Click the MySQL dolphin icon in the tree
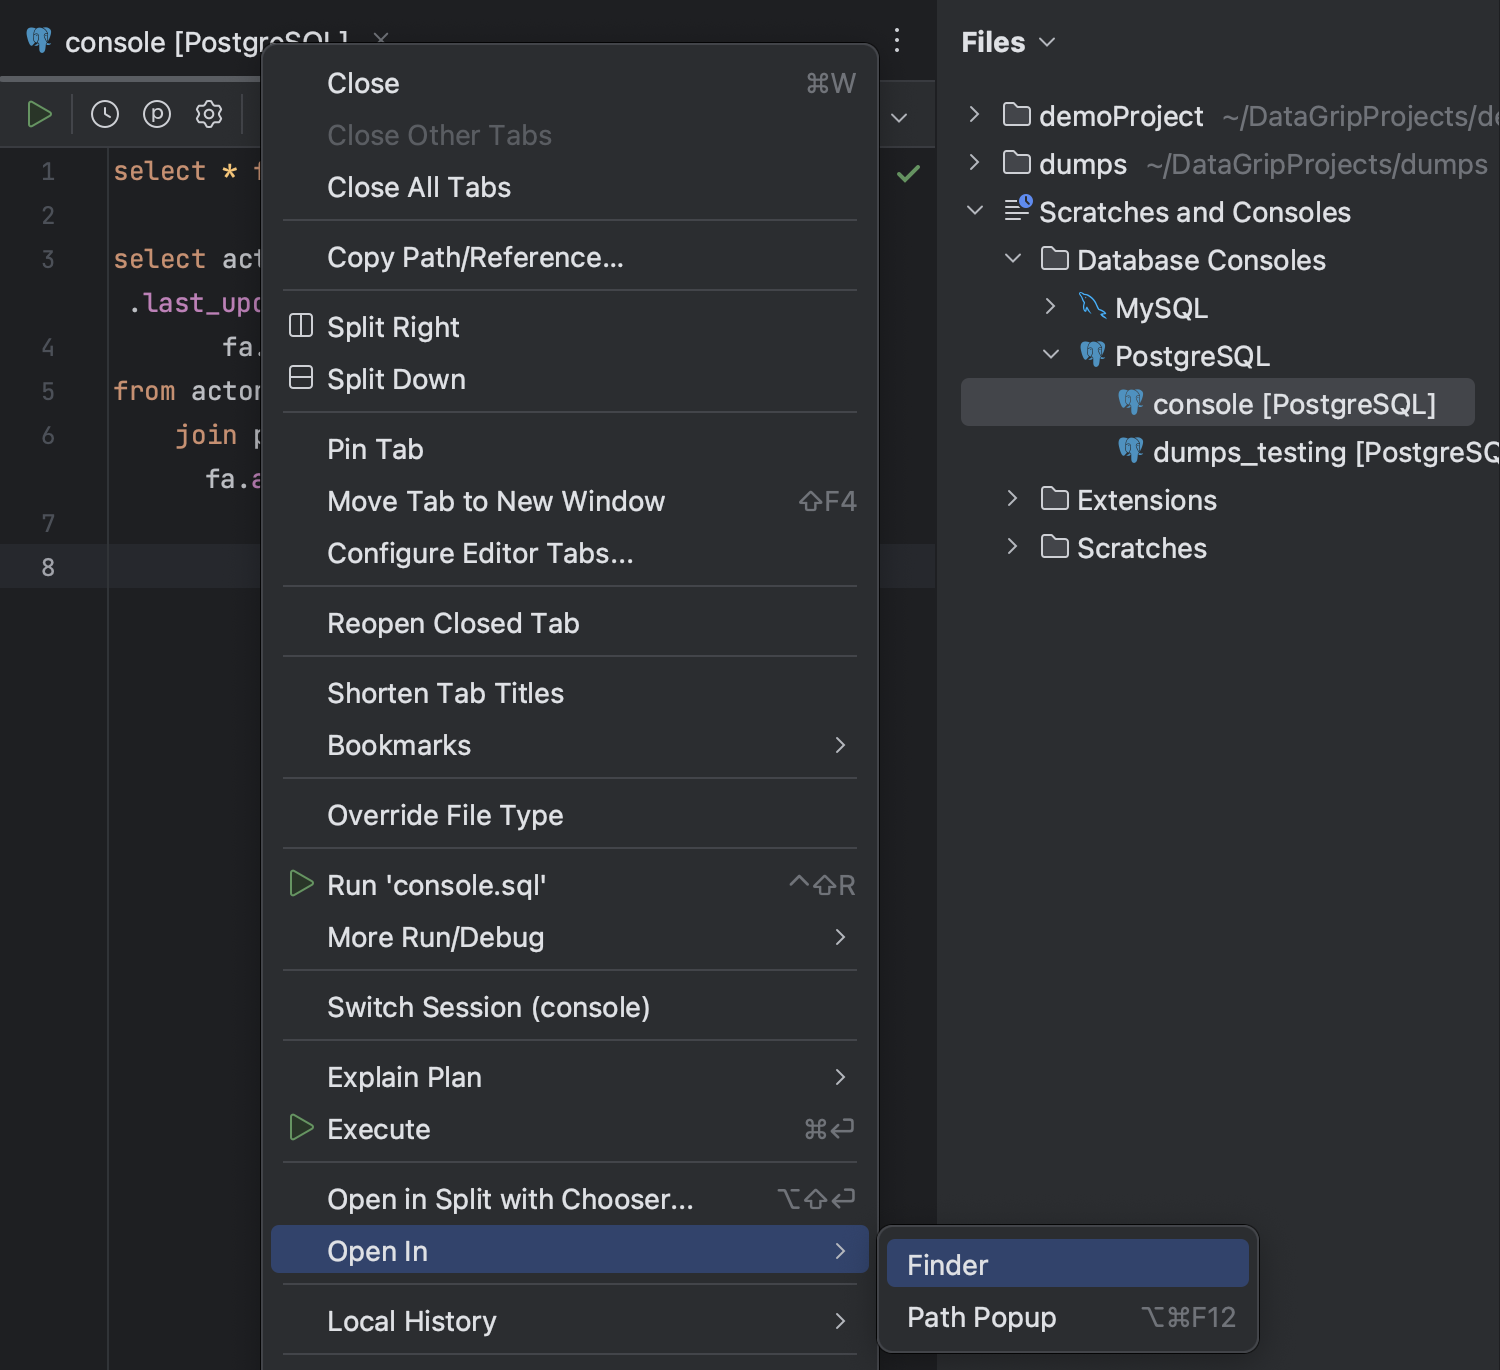This screenshot has height=1370, width=1500. tap(1093, 307)
